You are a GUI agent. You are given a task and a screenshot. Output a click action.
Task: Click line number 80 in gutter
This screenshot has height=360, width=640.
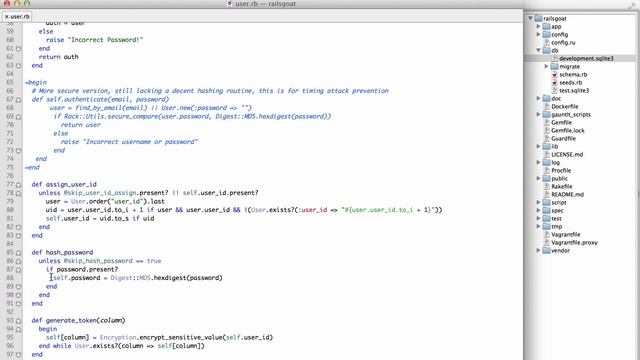click(x=10, y=210)
